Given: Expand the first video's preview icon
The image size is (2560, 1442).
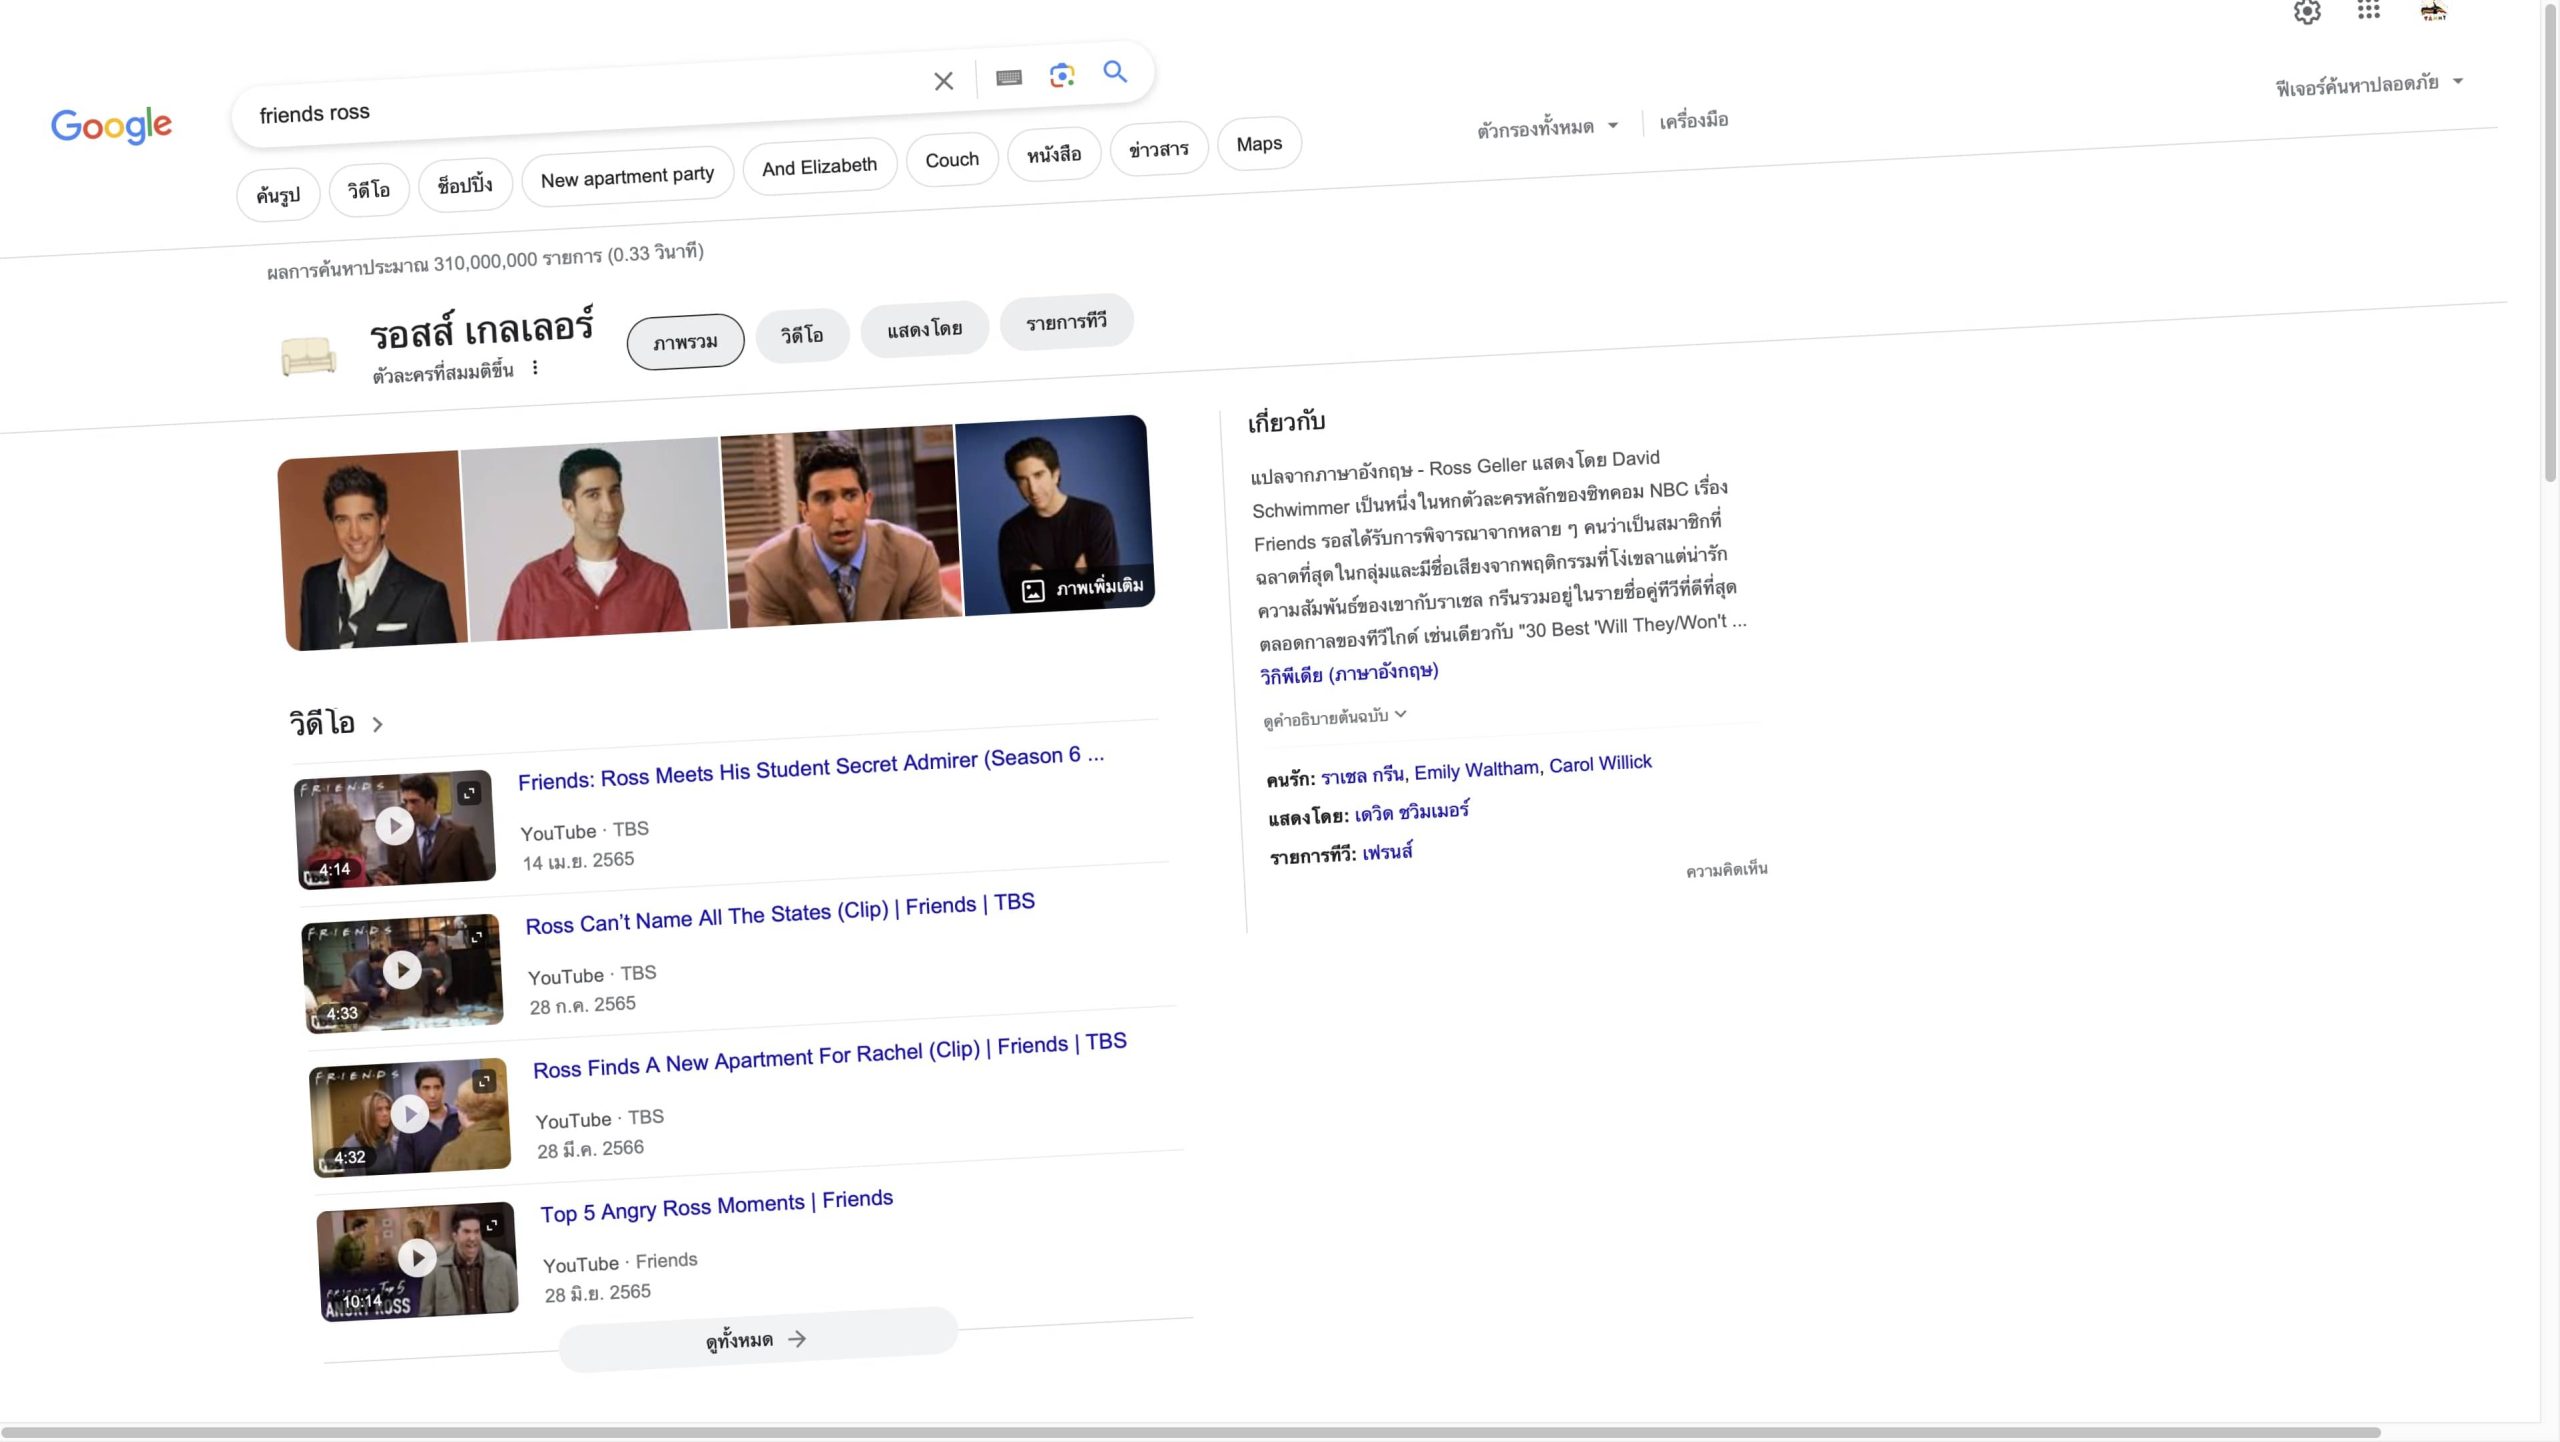Looking at the screenshot, I should click(x=469, y=793).
